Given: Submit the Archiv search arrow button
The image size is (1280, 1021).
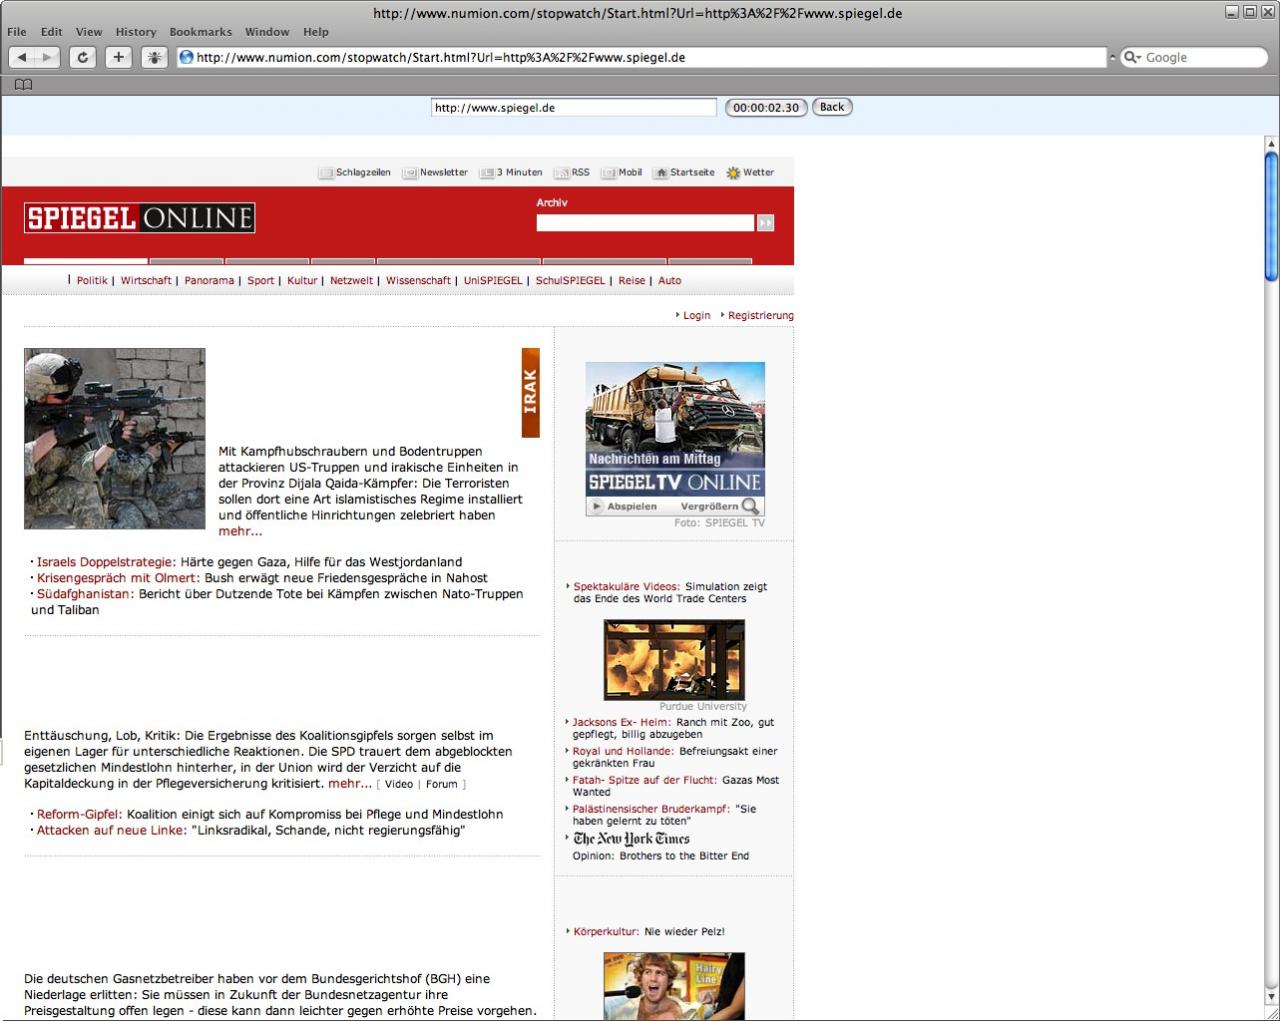Looking at the screenshot, I should pyautogui.click(x=766, y=223).
